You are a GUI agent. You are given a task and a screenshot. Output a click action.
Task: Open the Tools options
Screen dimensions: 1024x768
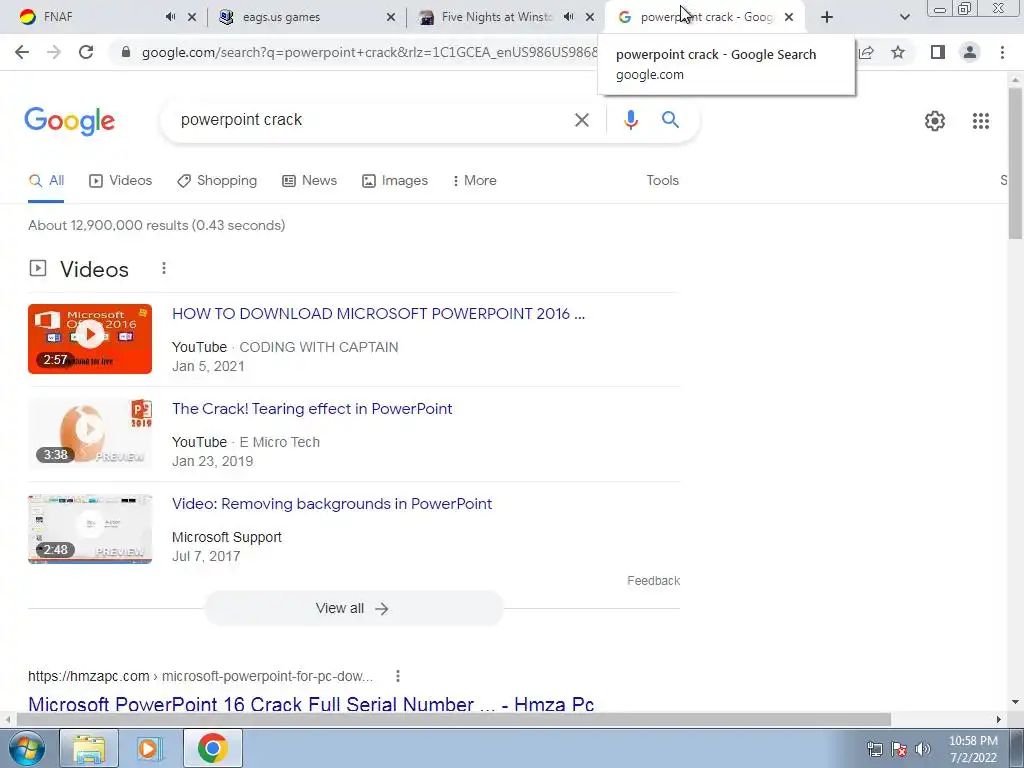[x=662, y=181]
